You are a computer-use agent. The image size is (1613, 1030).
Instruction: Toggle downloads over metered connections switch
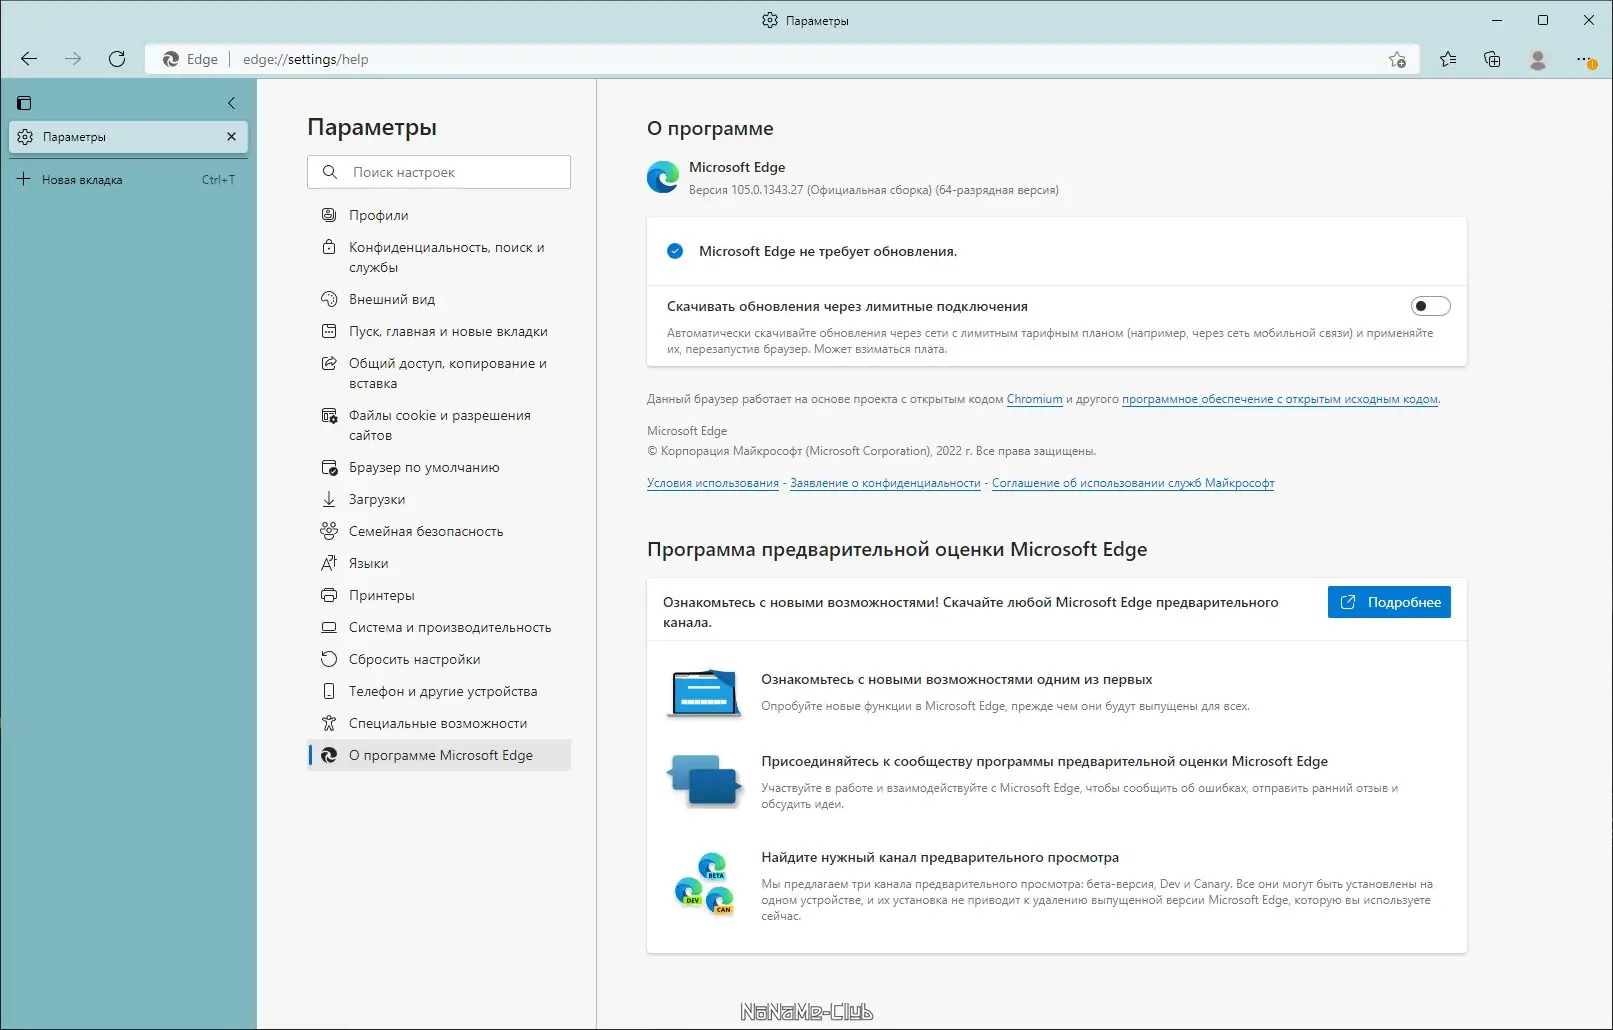click(1430, 306)
